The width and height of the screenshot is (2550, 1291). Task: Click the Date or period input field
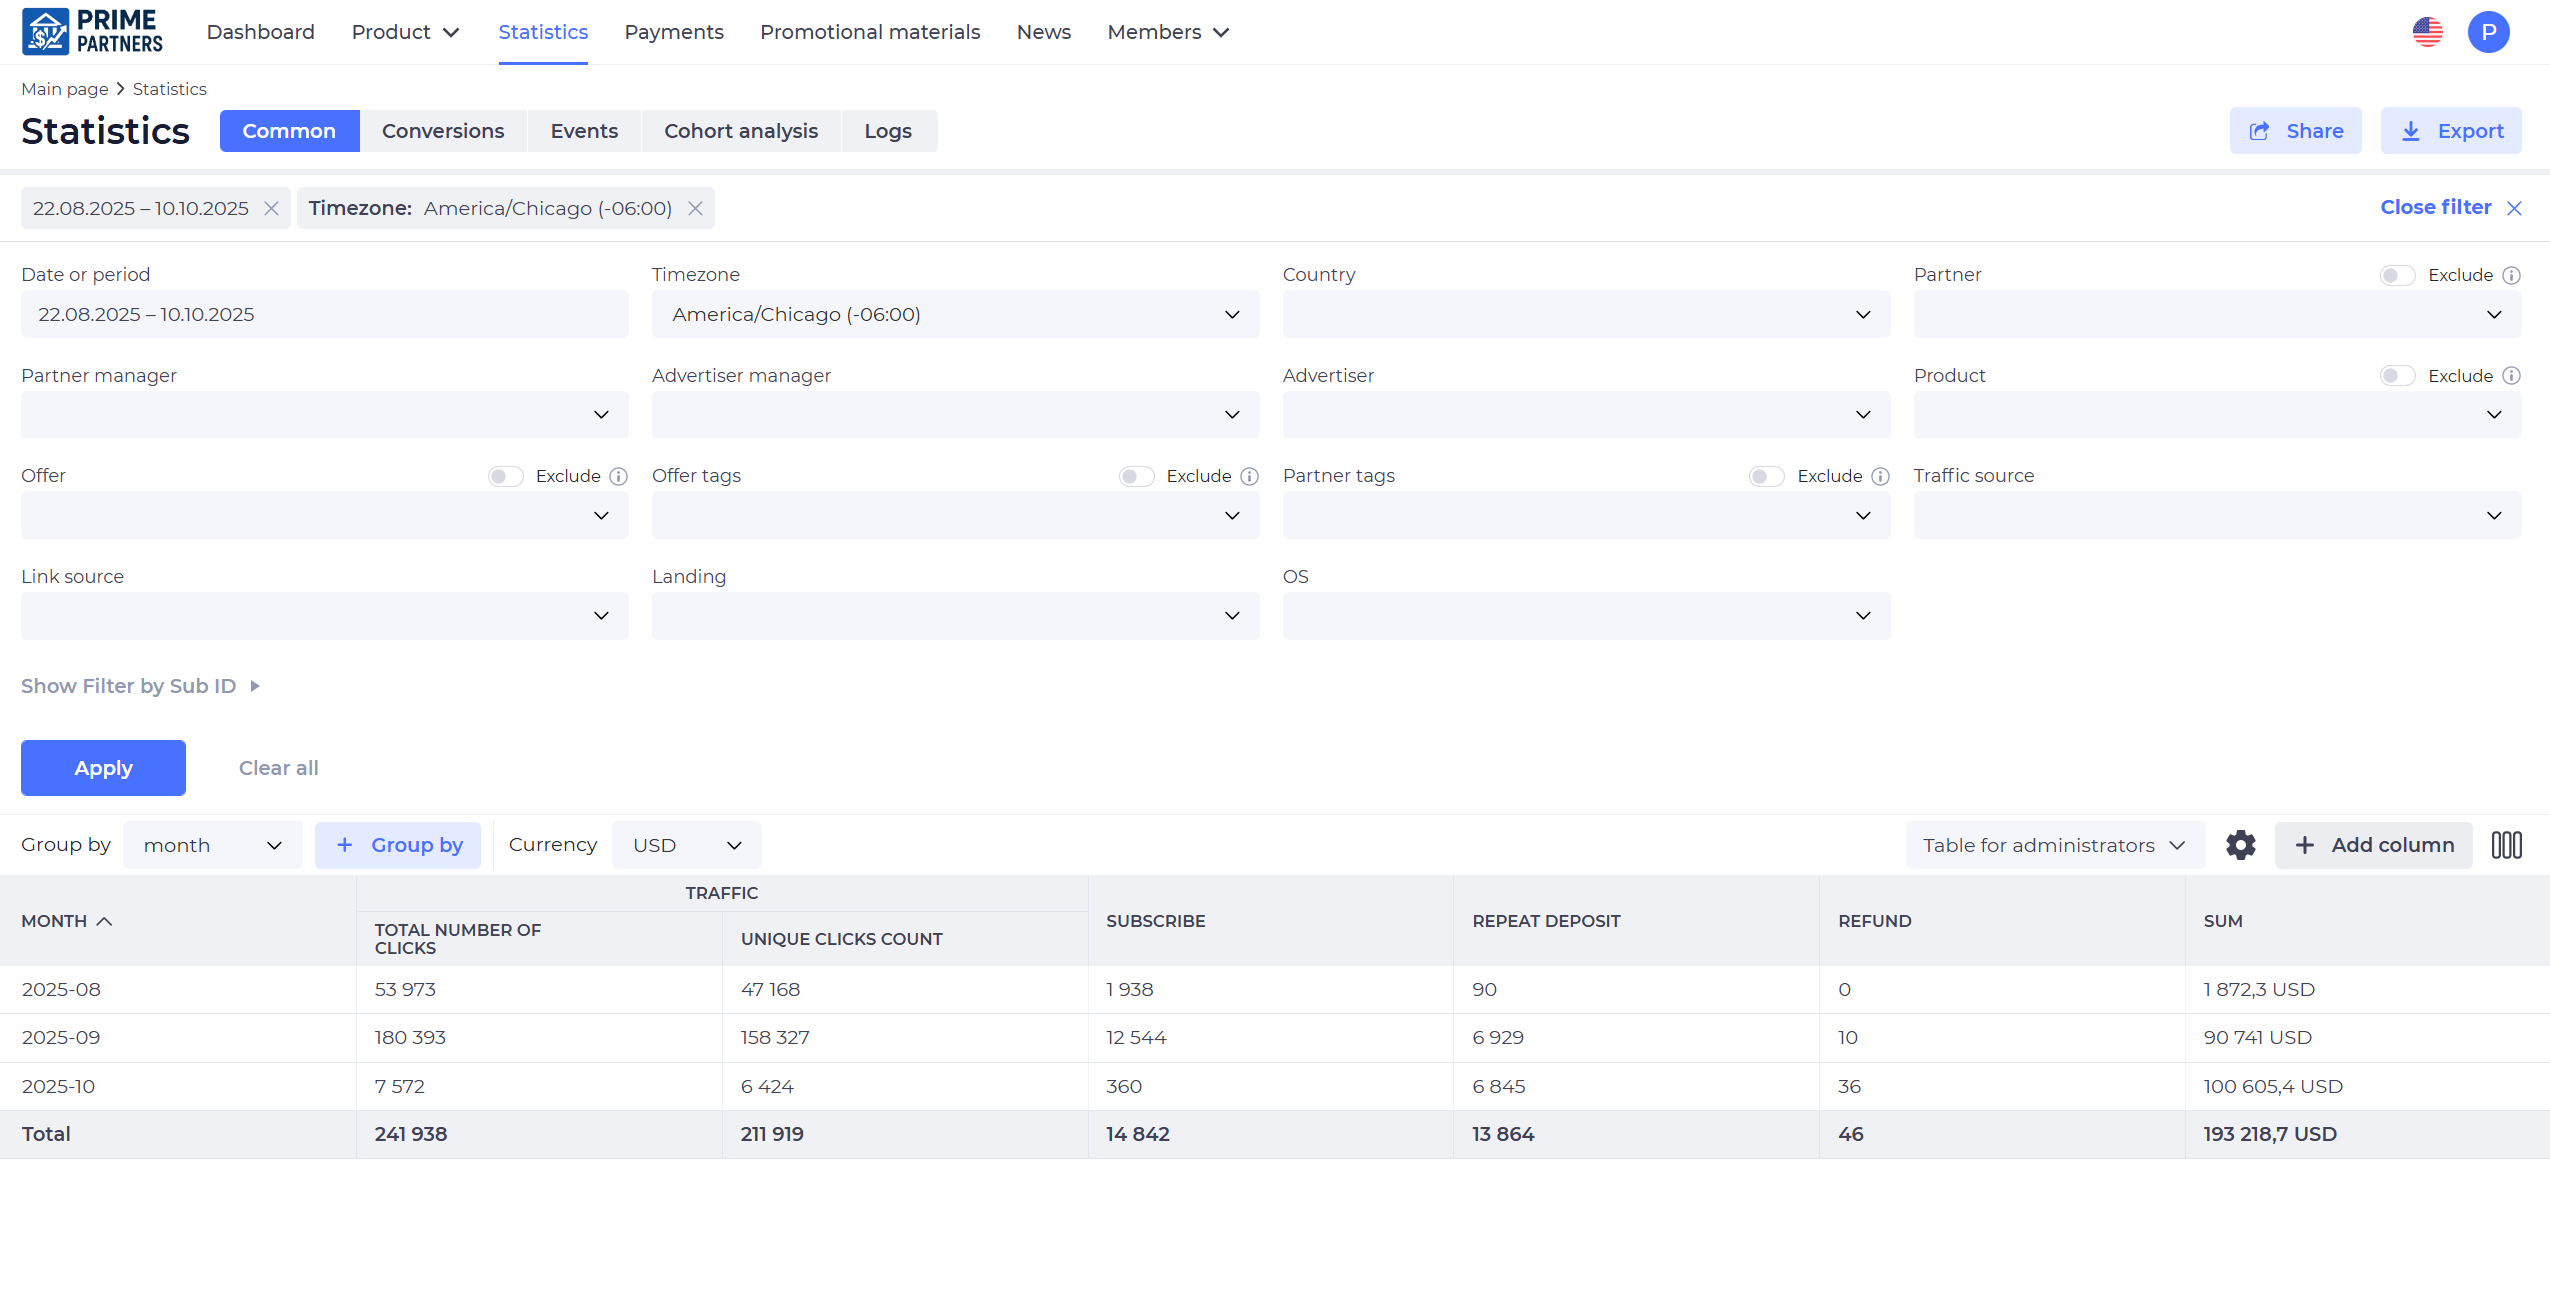tap(324, 314)
